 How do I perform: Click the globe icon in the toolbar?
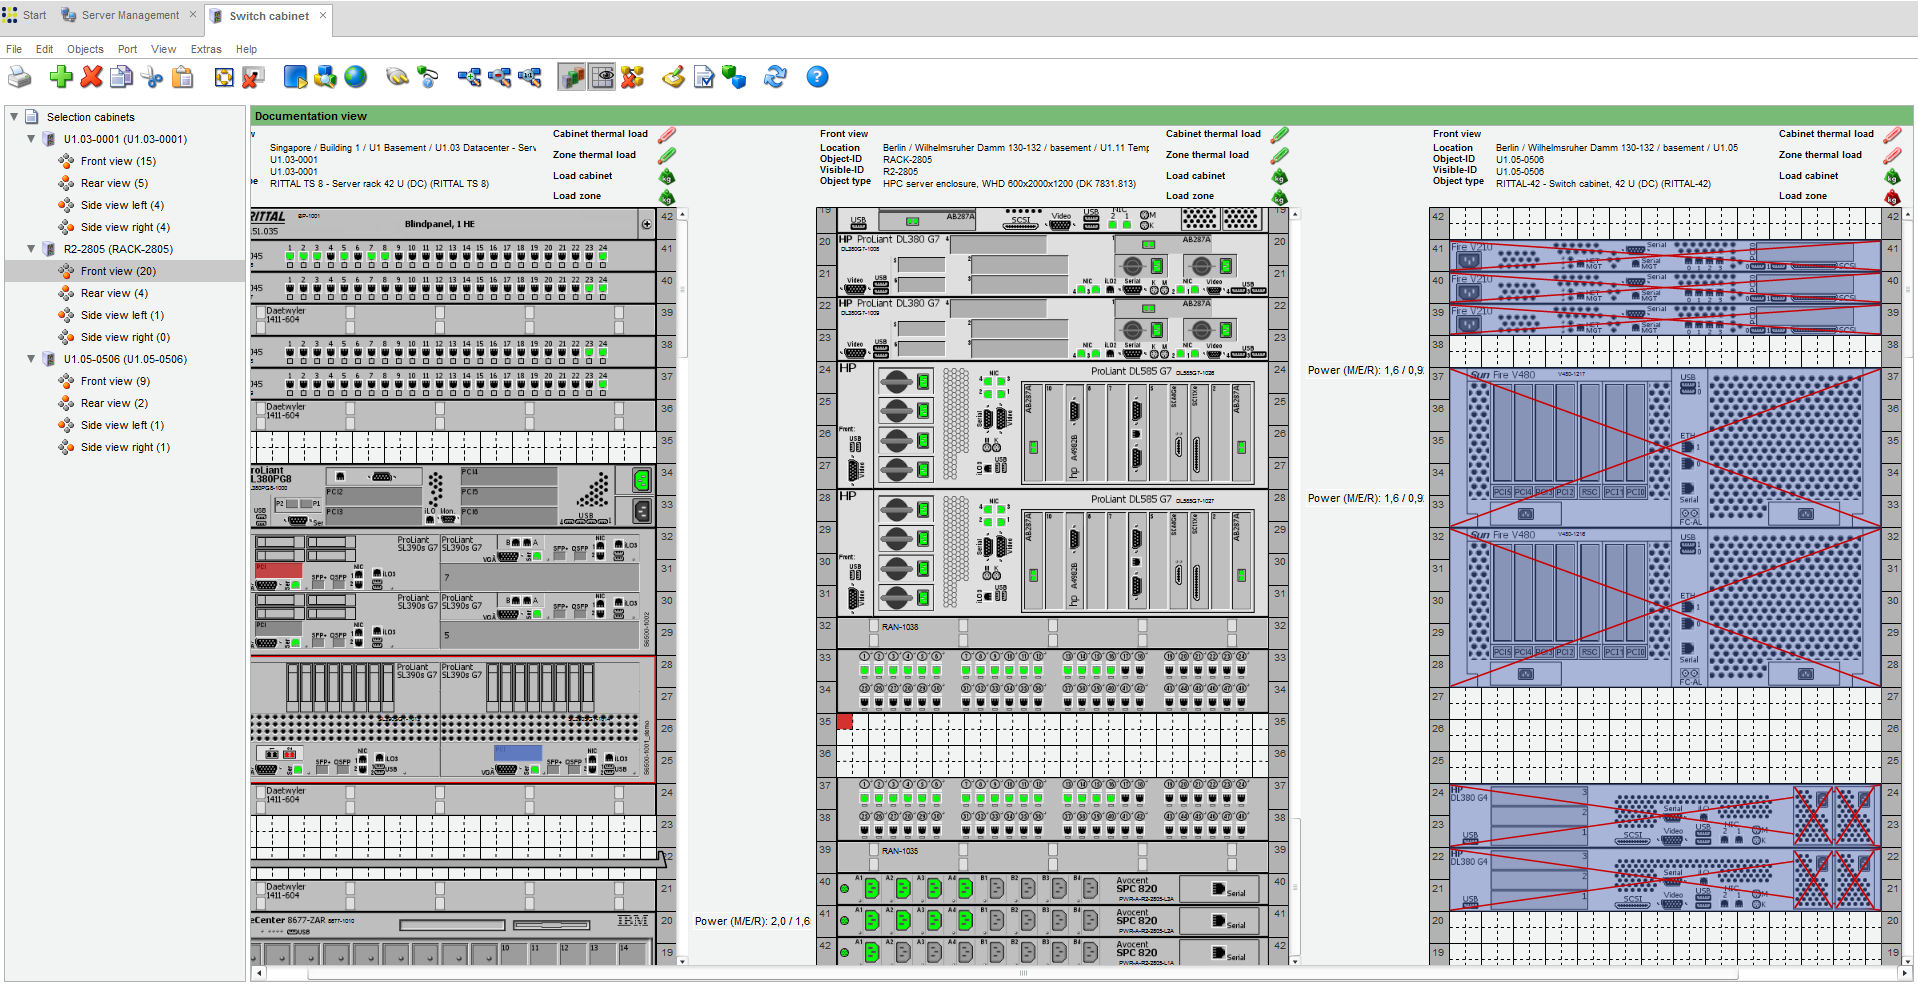pos(355,77)
